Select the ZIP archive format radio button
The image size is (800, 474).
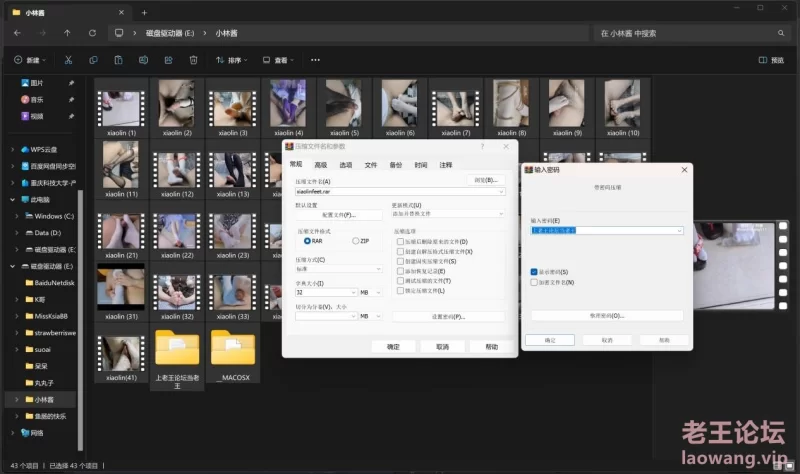[355, 241]
